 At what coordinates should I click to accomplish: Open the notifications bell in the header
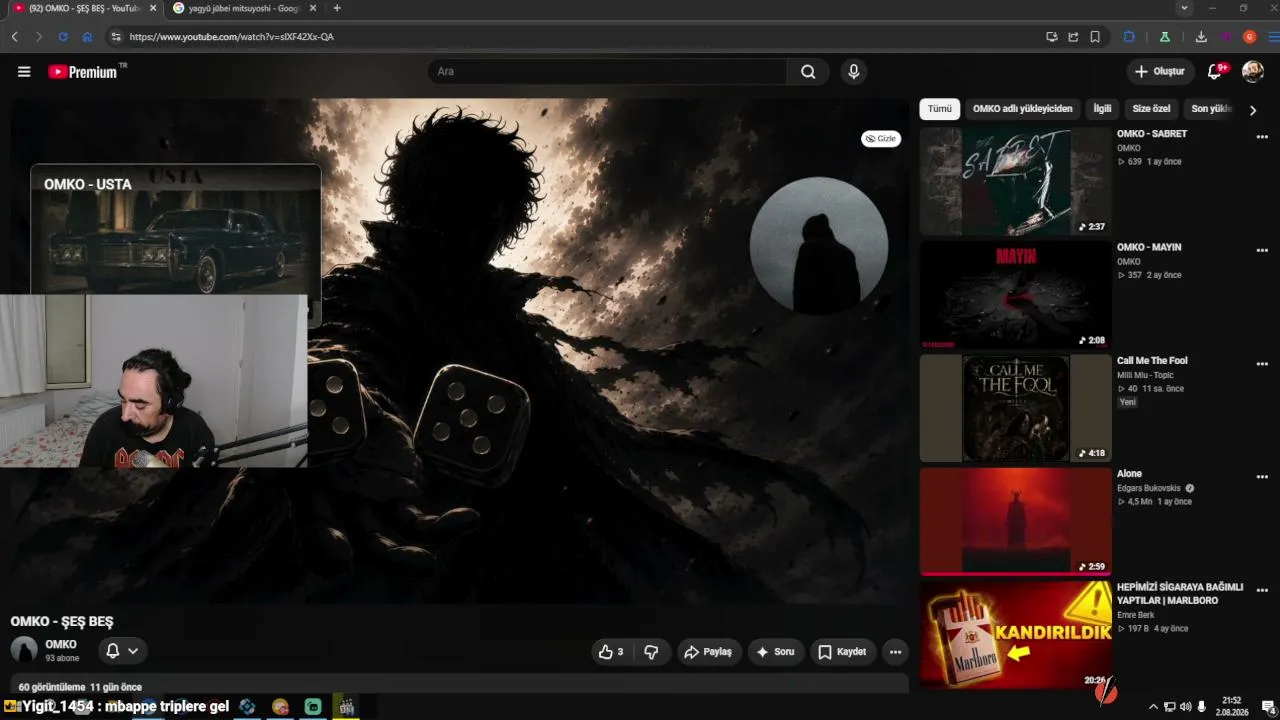(x=1216, y=71)
